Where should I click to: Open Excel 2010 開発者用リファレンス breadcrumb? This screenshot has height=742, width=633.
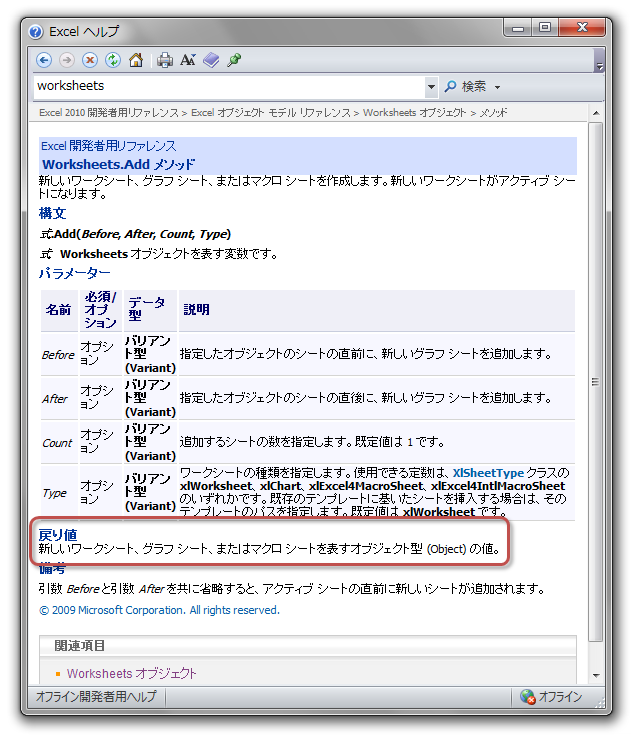click(x=109, y=113)
